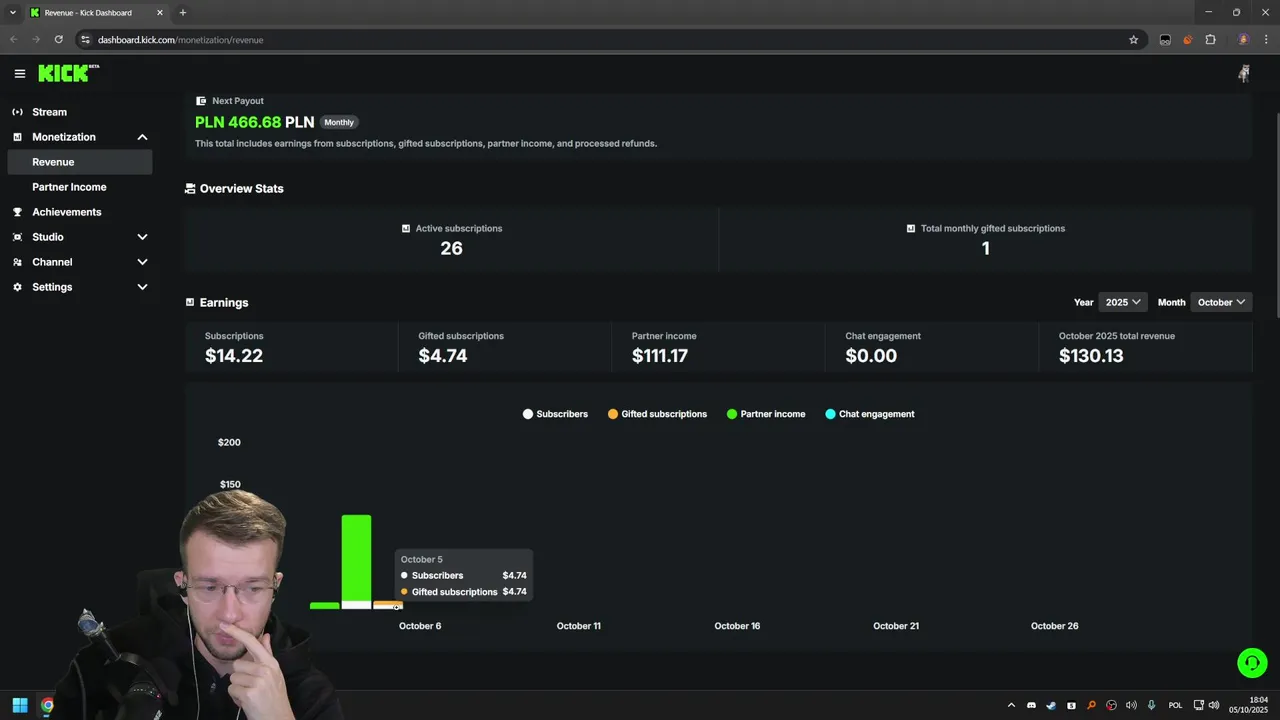Viewport: 1280px width, 720px height.
Task: Click the Studio camera icon
Action: tap(17, 237)
